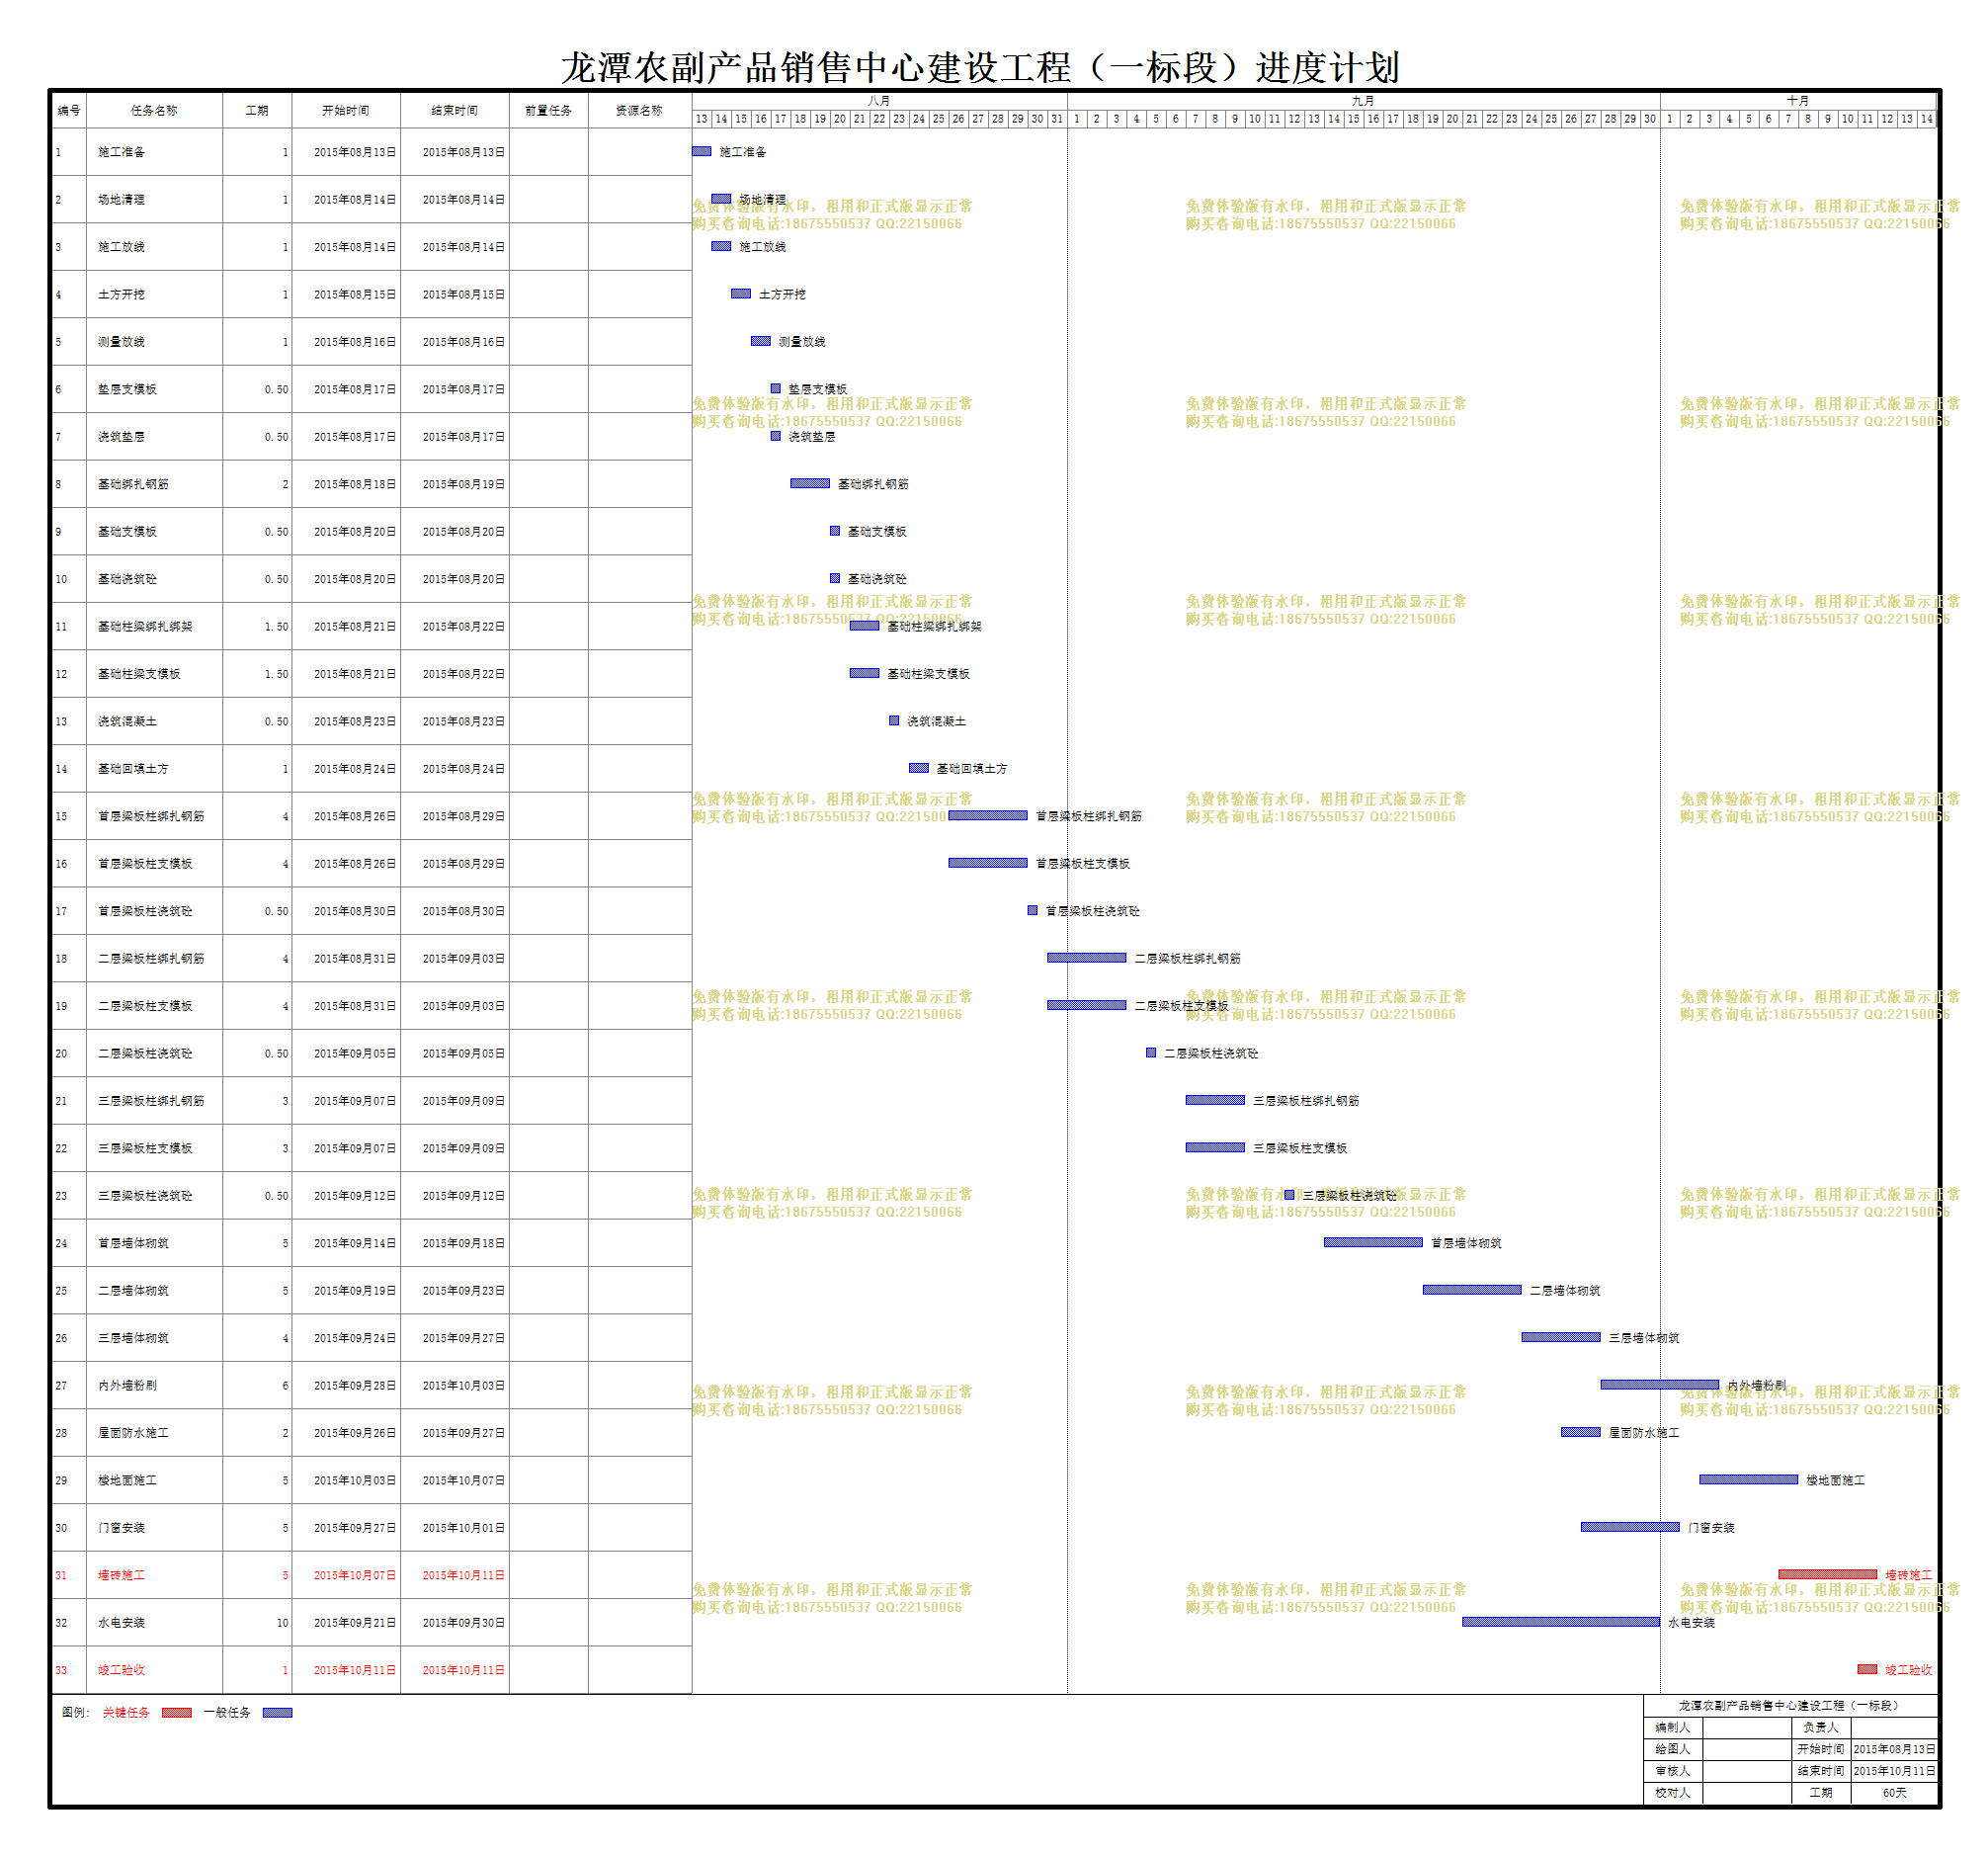The image size is (1988, 1855).
Task: Click 首层梁板柱浇筑砼 in the task name column
Action: (145, 911)
